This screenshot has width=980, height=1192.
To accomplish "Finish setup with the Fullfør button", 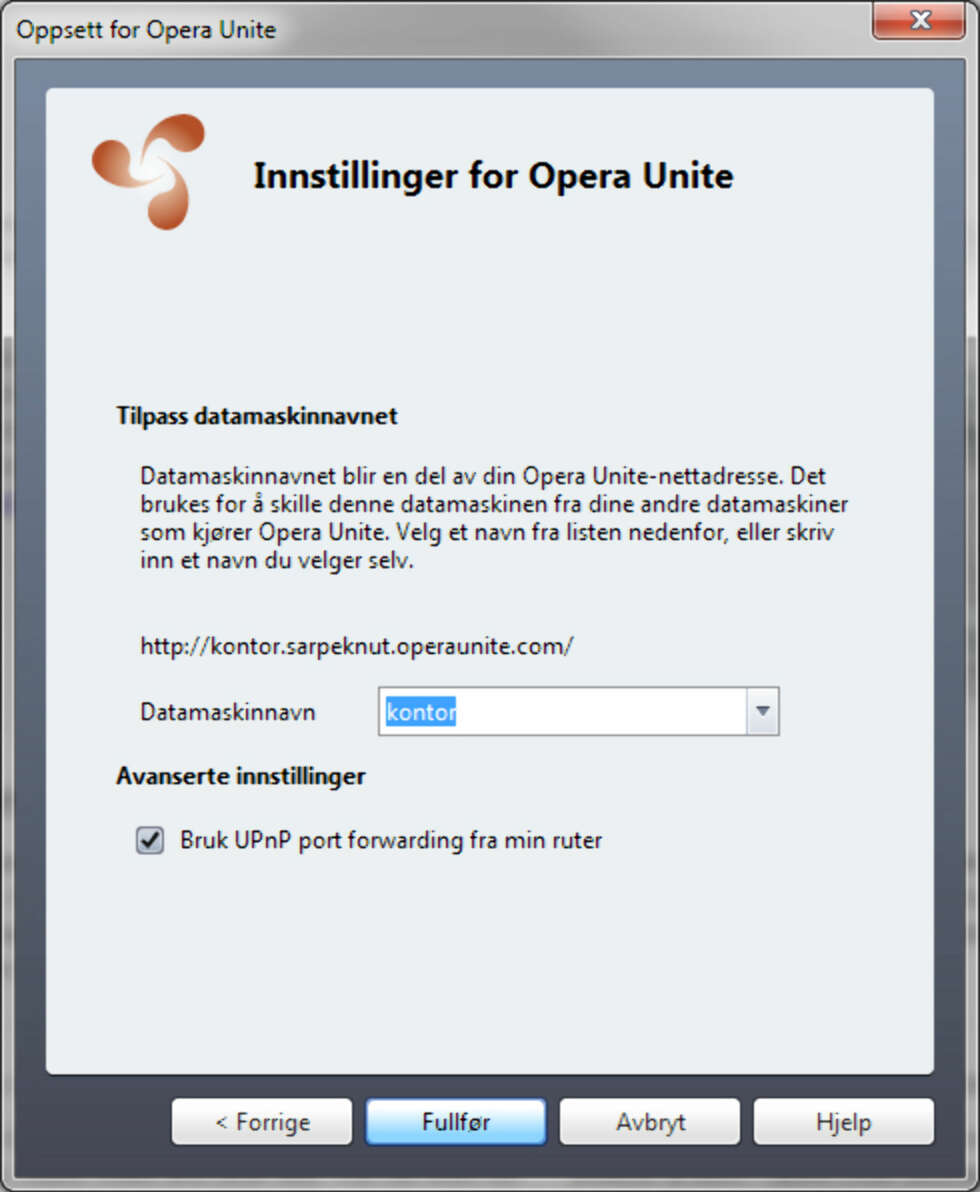I will coord(455,1121).
